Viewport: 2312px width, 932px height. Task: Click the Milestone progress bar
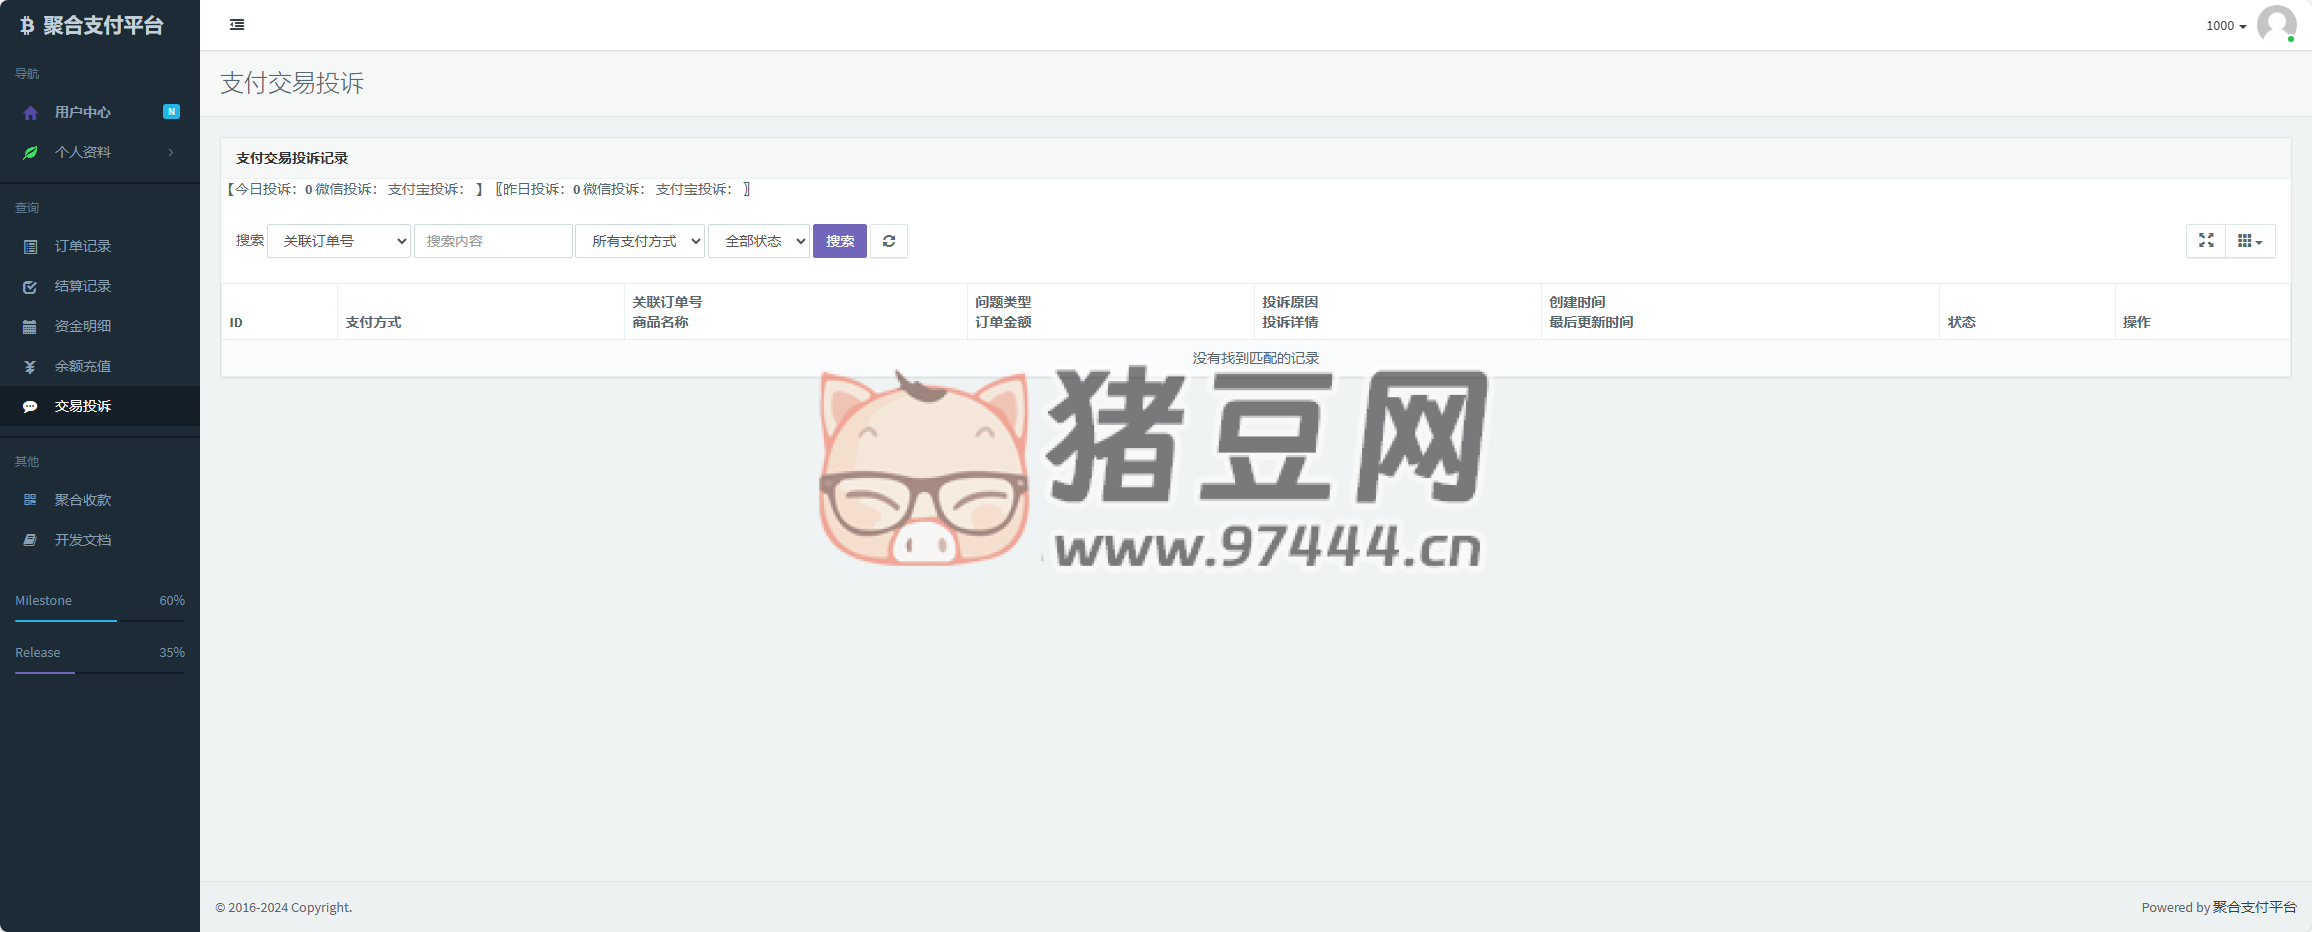point(100,620)
